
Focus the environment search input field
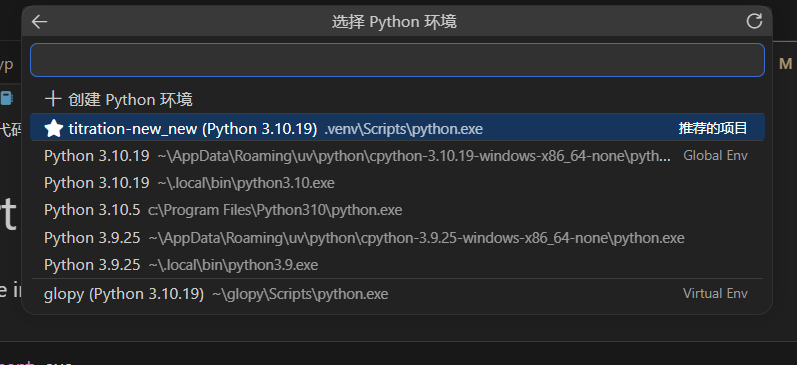(x=397, y=60)
